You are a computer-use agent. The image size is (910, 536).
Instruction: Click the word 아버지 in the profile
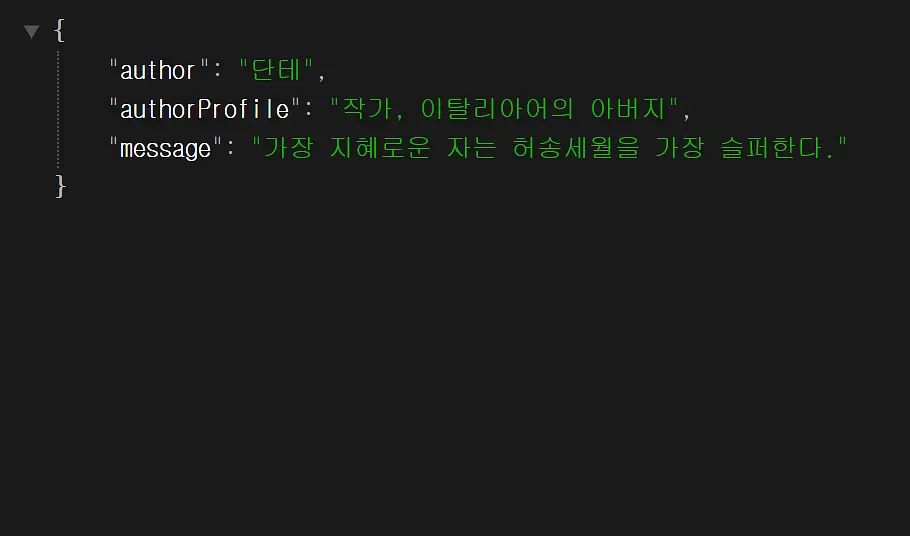point(628,109)
